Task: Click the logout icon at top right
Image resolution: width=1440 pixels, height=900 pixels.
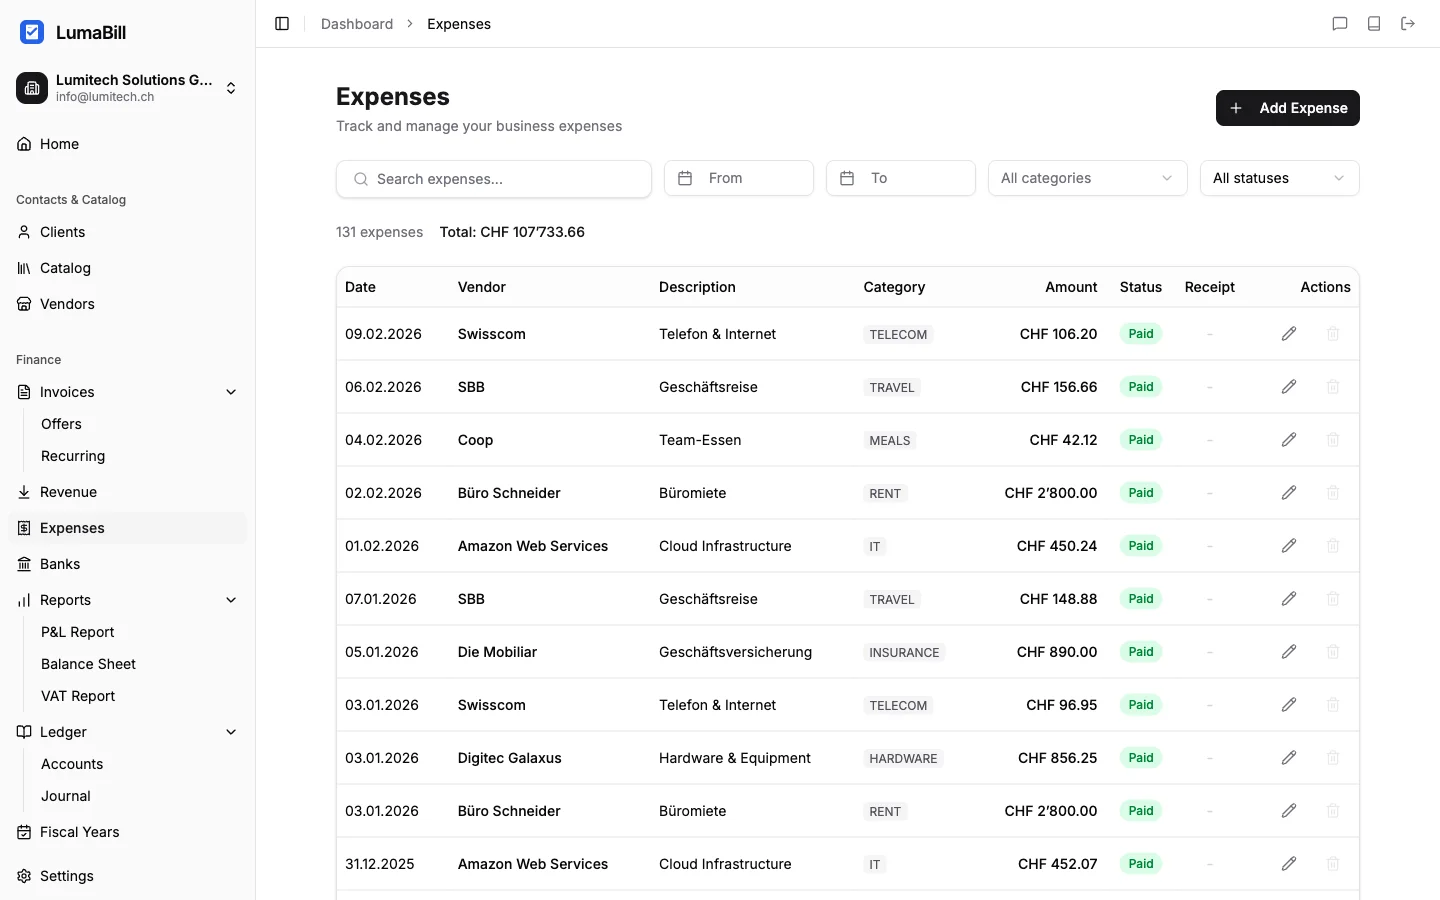Action: [x=1408, y=23]
